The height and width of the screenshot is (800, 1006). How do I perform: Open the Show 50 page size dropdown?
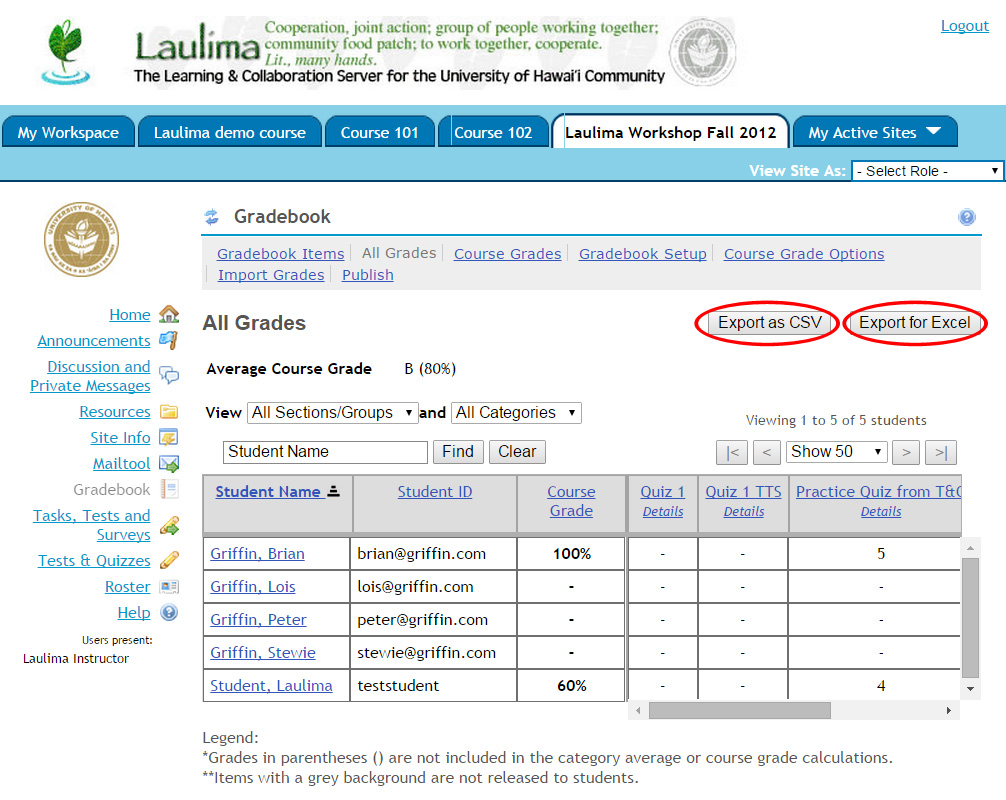[836, 452]
